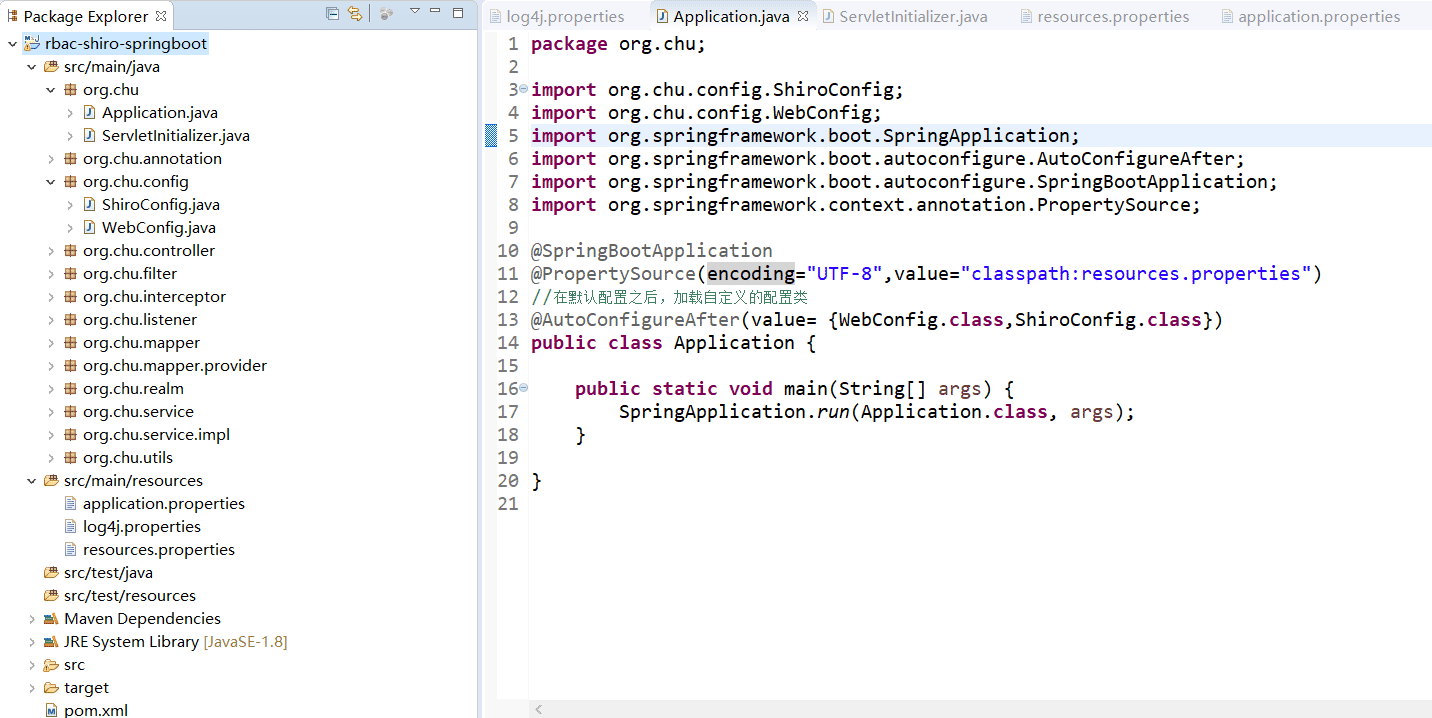Click horizontal scrollbar left arrow in editor
The image size is (1432, 718).
[x=539, y=709]
